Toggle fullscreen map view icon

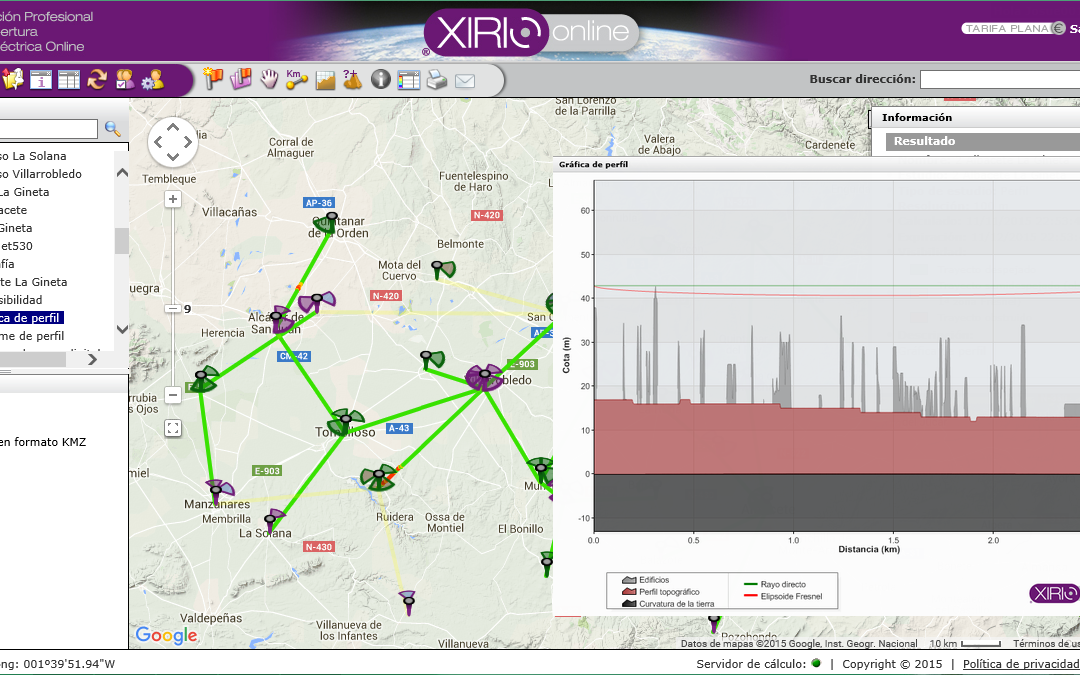[x=173, y=428]
